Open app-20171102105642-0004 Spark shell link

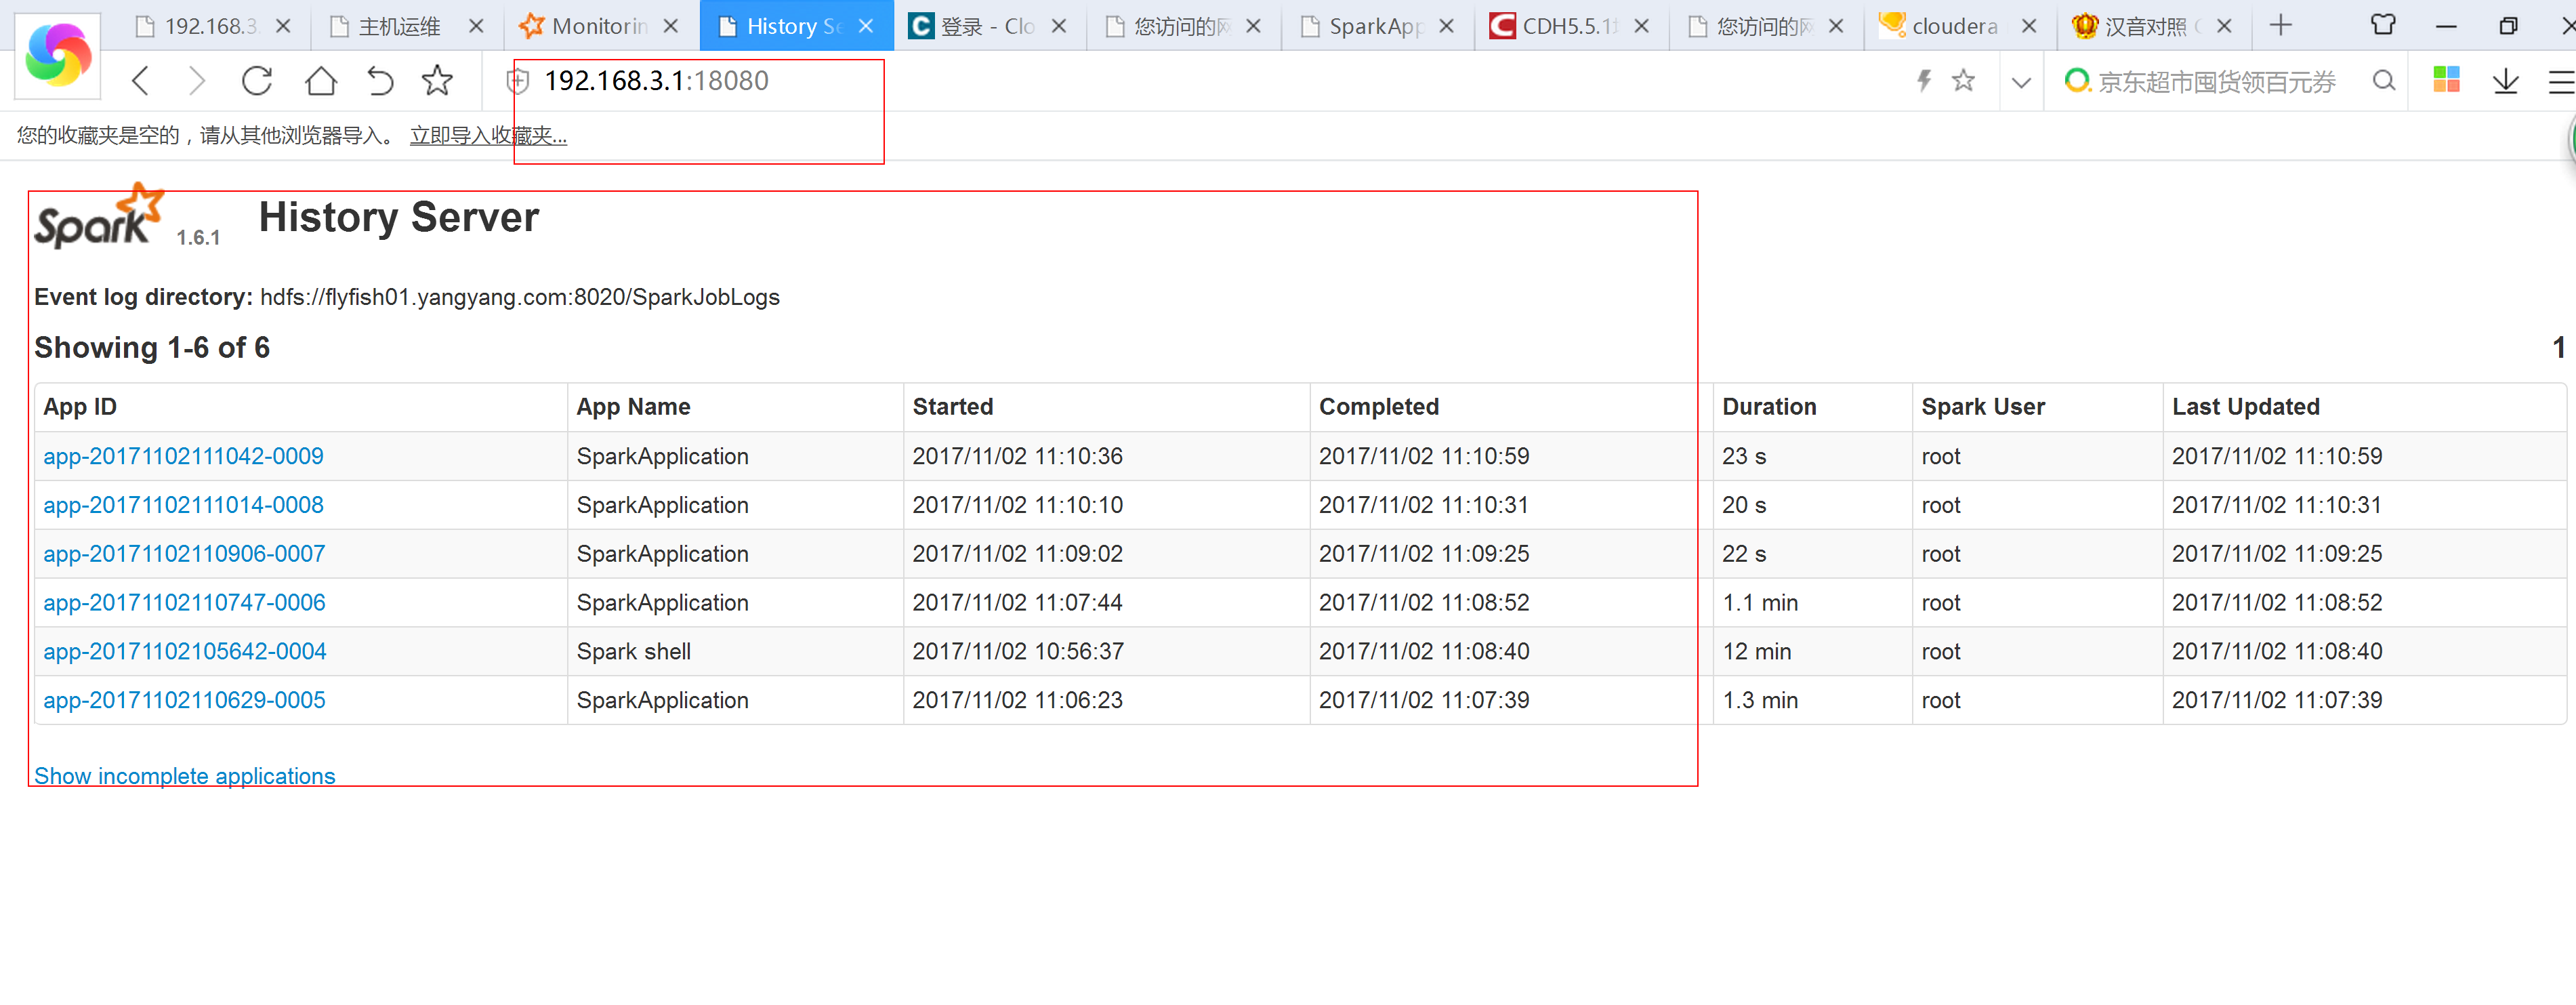184,651
